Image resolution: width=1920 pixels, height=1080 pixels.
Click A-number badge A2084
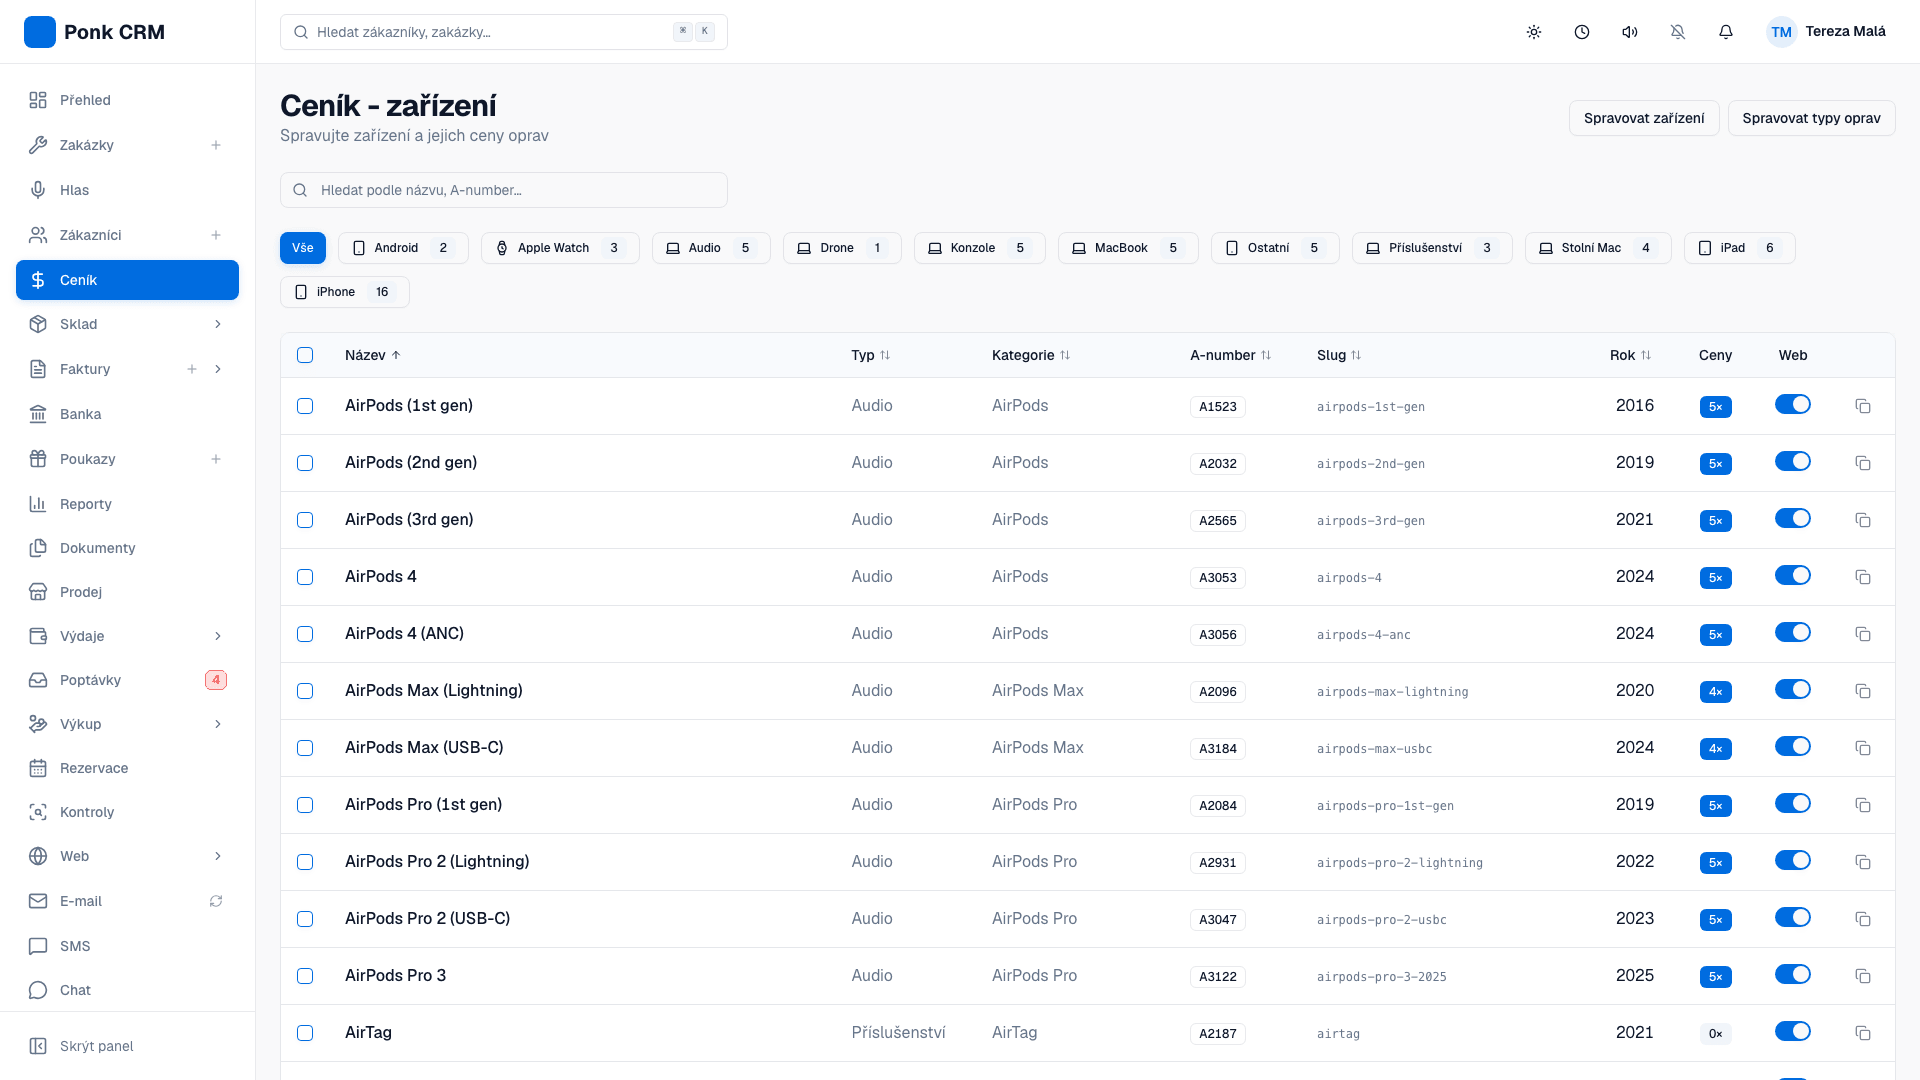(1218, 806)
